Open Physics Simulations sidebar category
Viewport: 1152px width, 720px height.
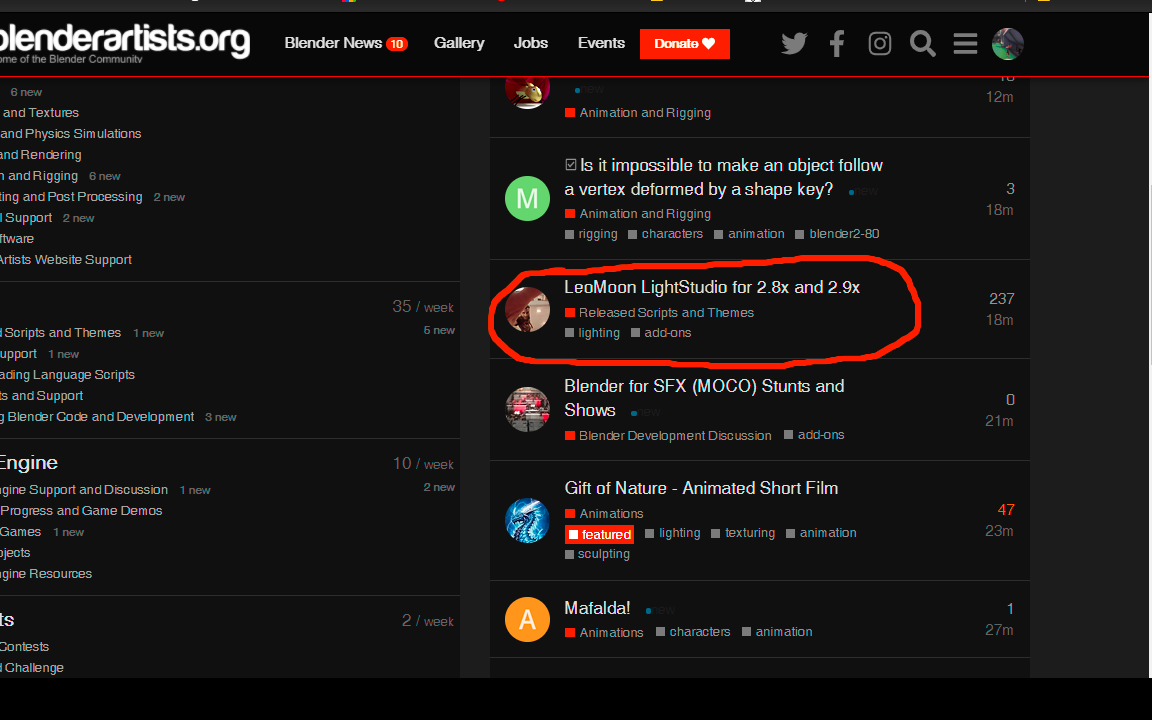coord(71,134)
